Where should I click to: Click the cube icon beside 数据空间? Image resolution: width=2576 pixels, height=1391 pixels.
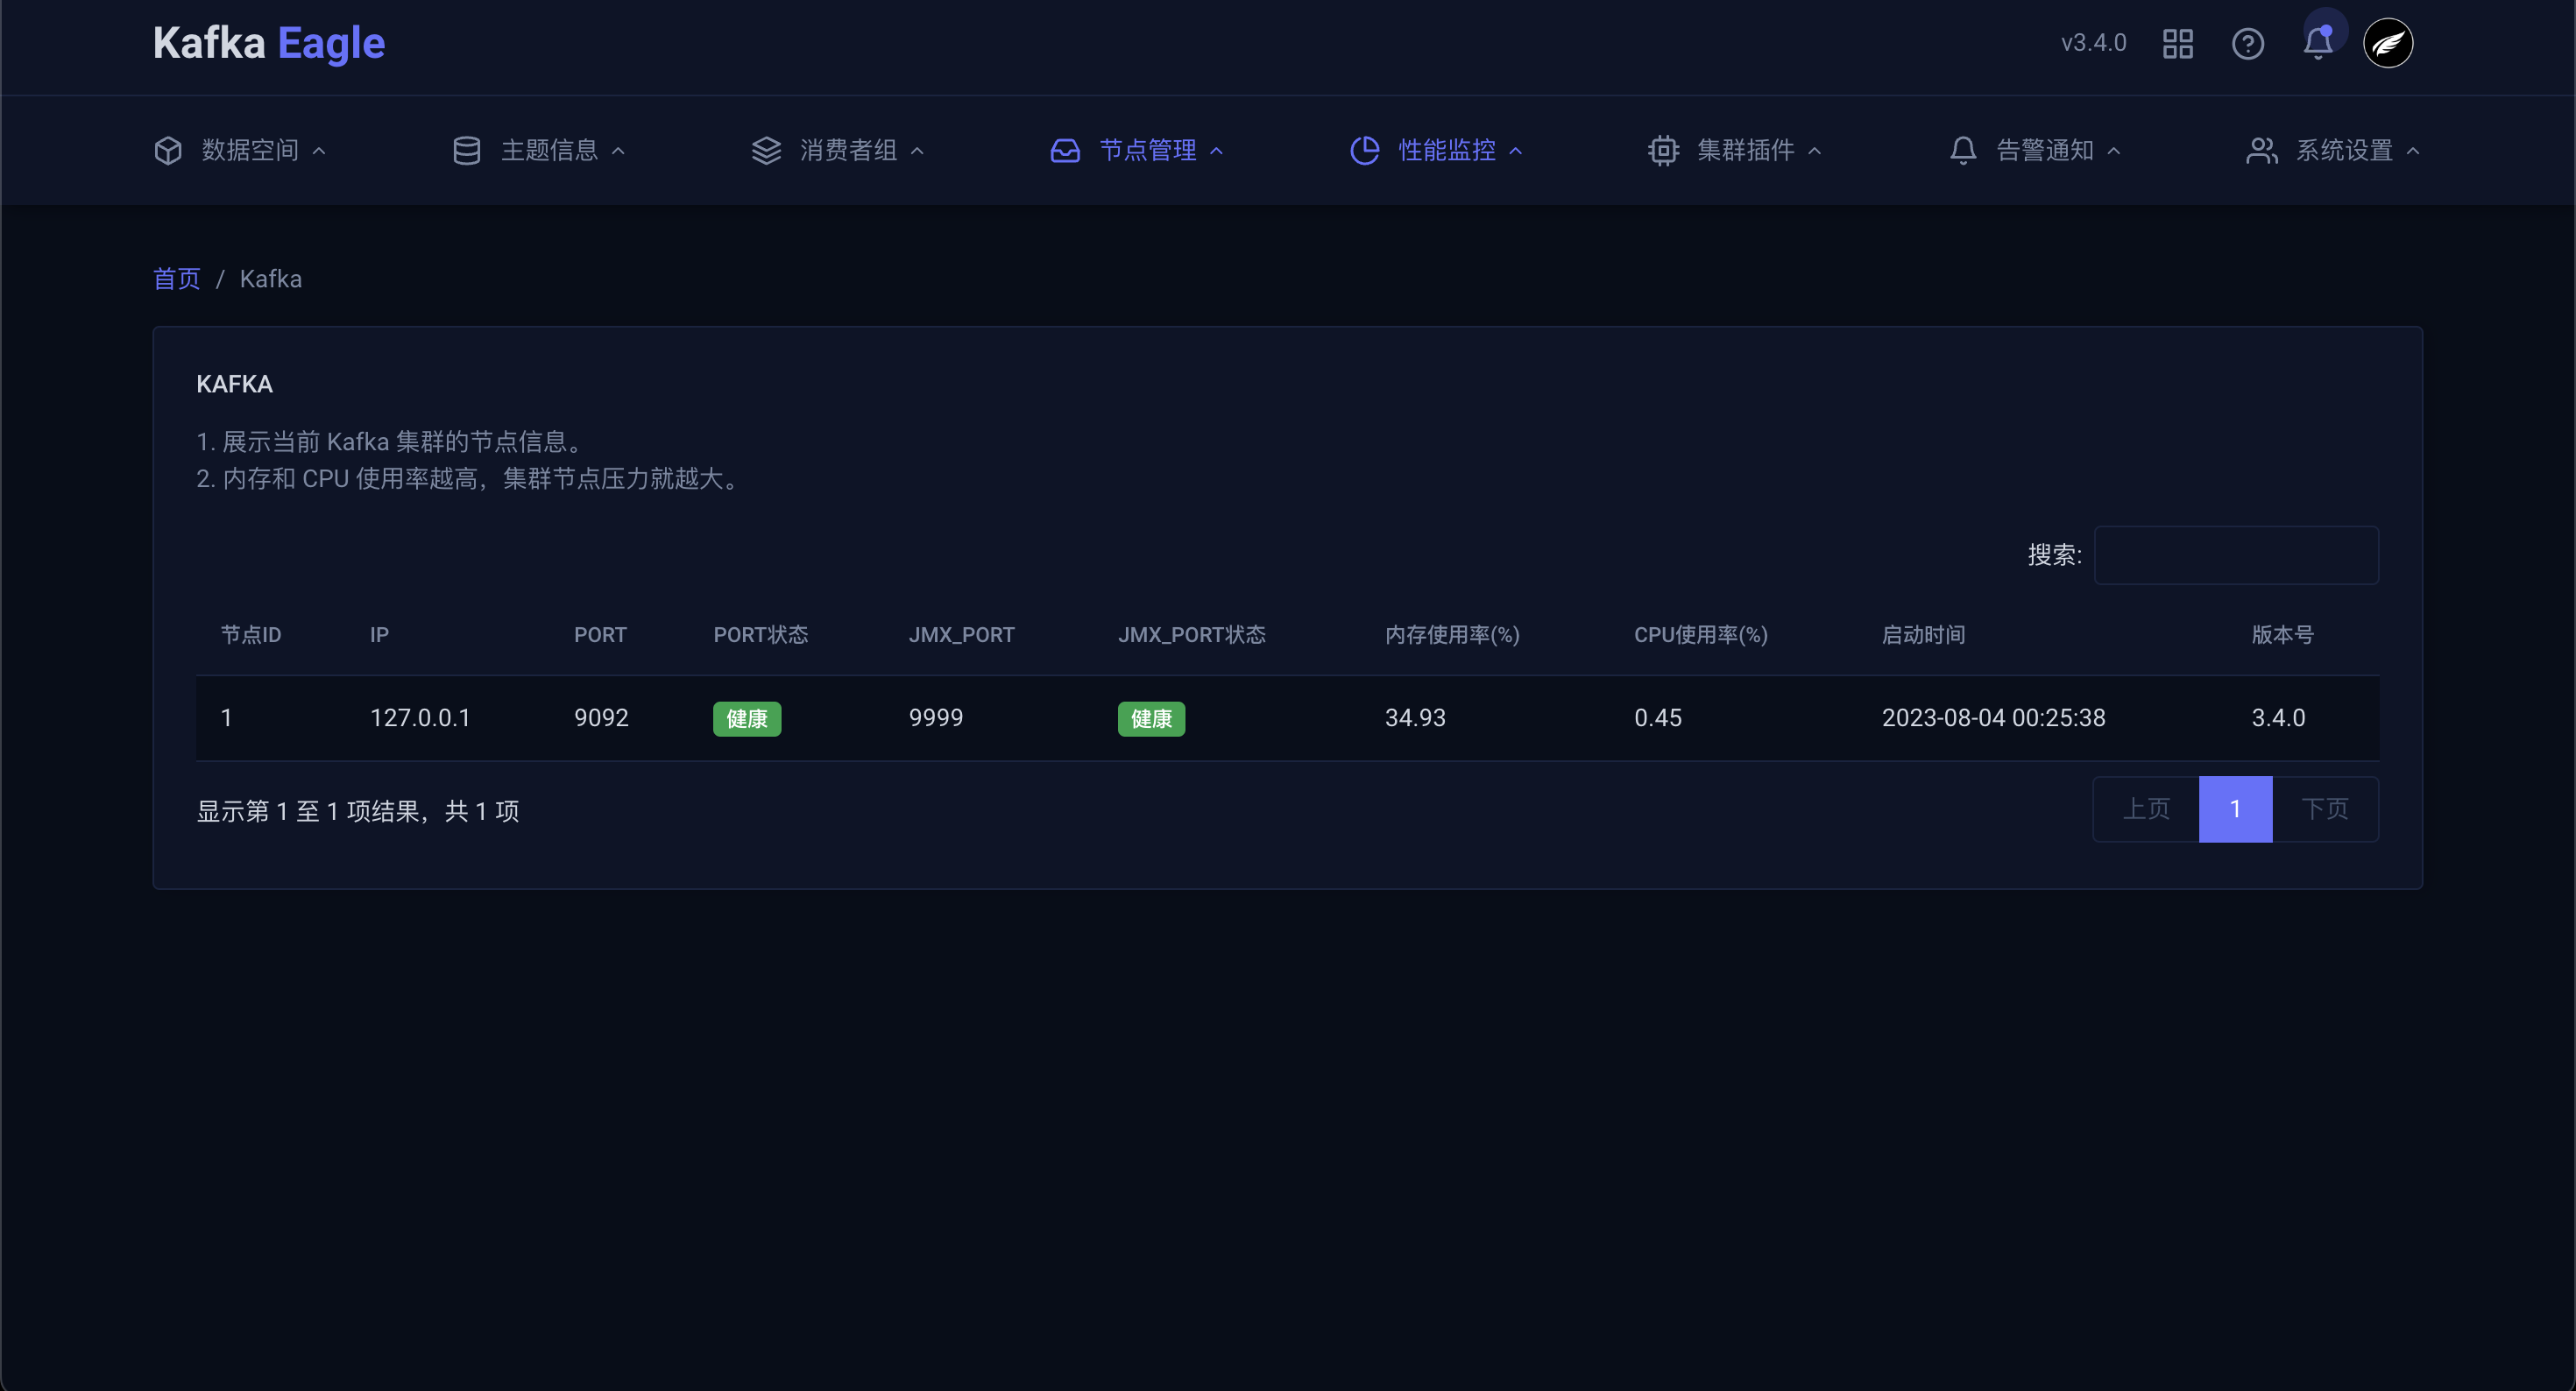[x=168, y=151]
